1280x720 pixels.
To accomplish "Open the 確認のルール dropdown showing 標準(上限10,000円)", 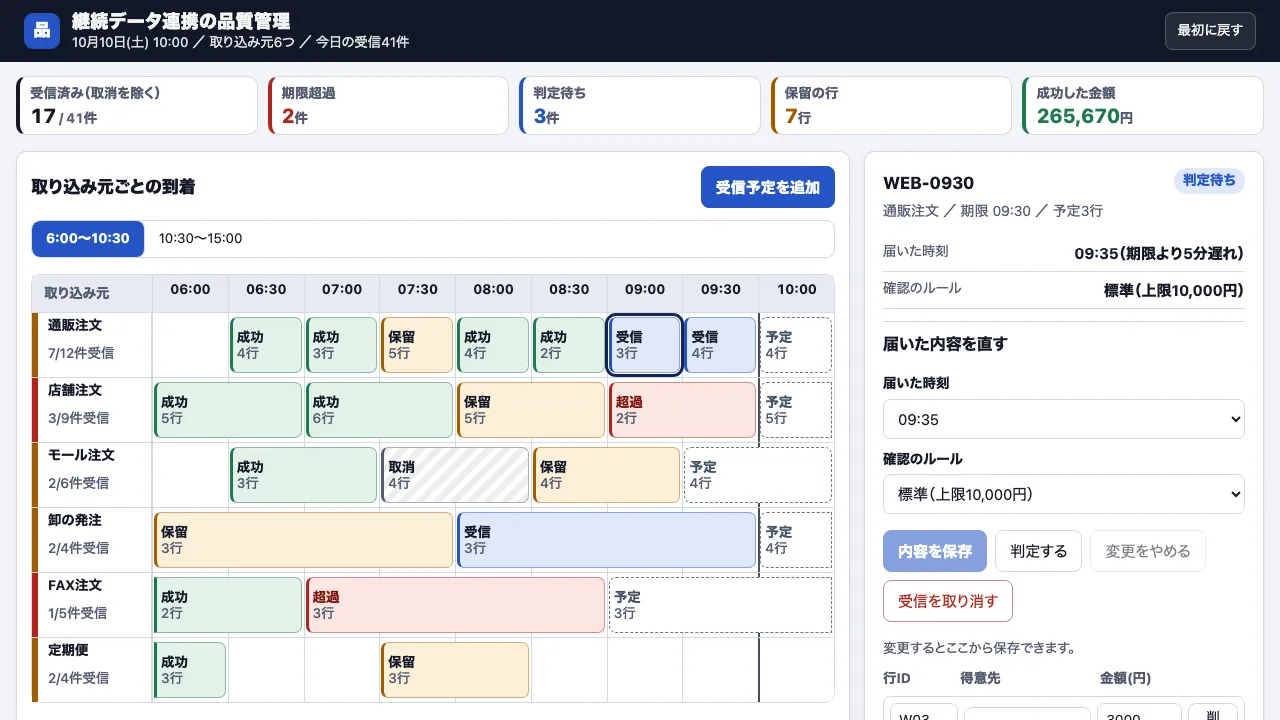I will (x=1064, y=494).
